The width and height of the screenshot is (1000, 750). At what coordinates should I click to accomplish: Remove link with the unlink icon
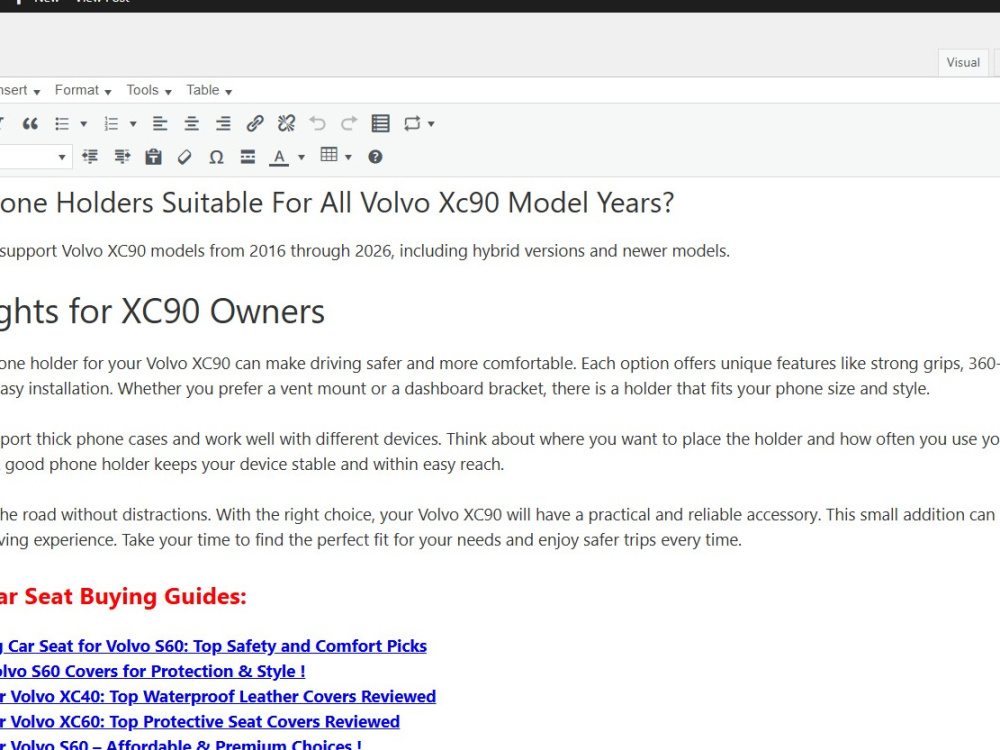(286, 124)
